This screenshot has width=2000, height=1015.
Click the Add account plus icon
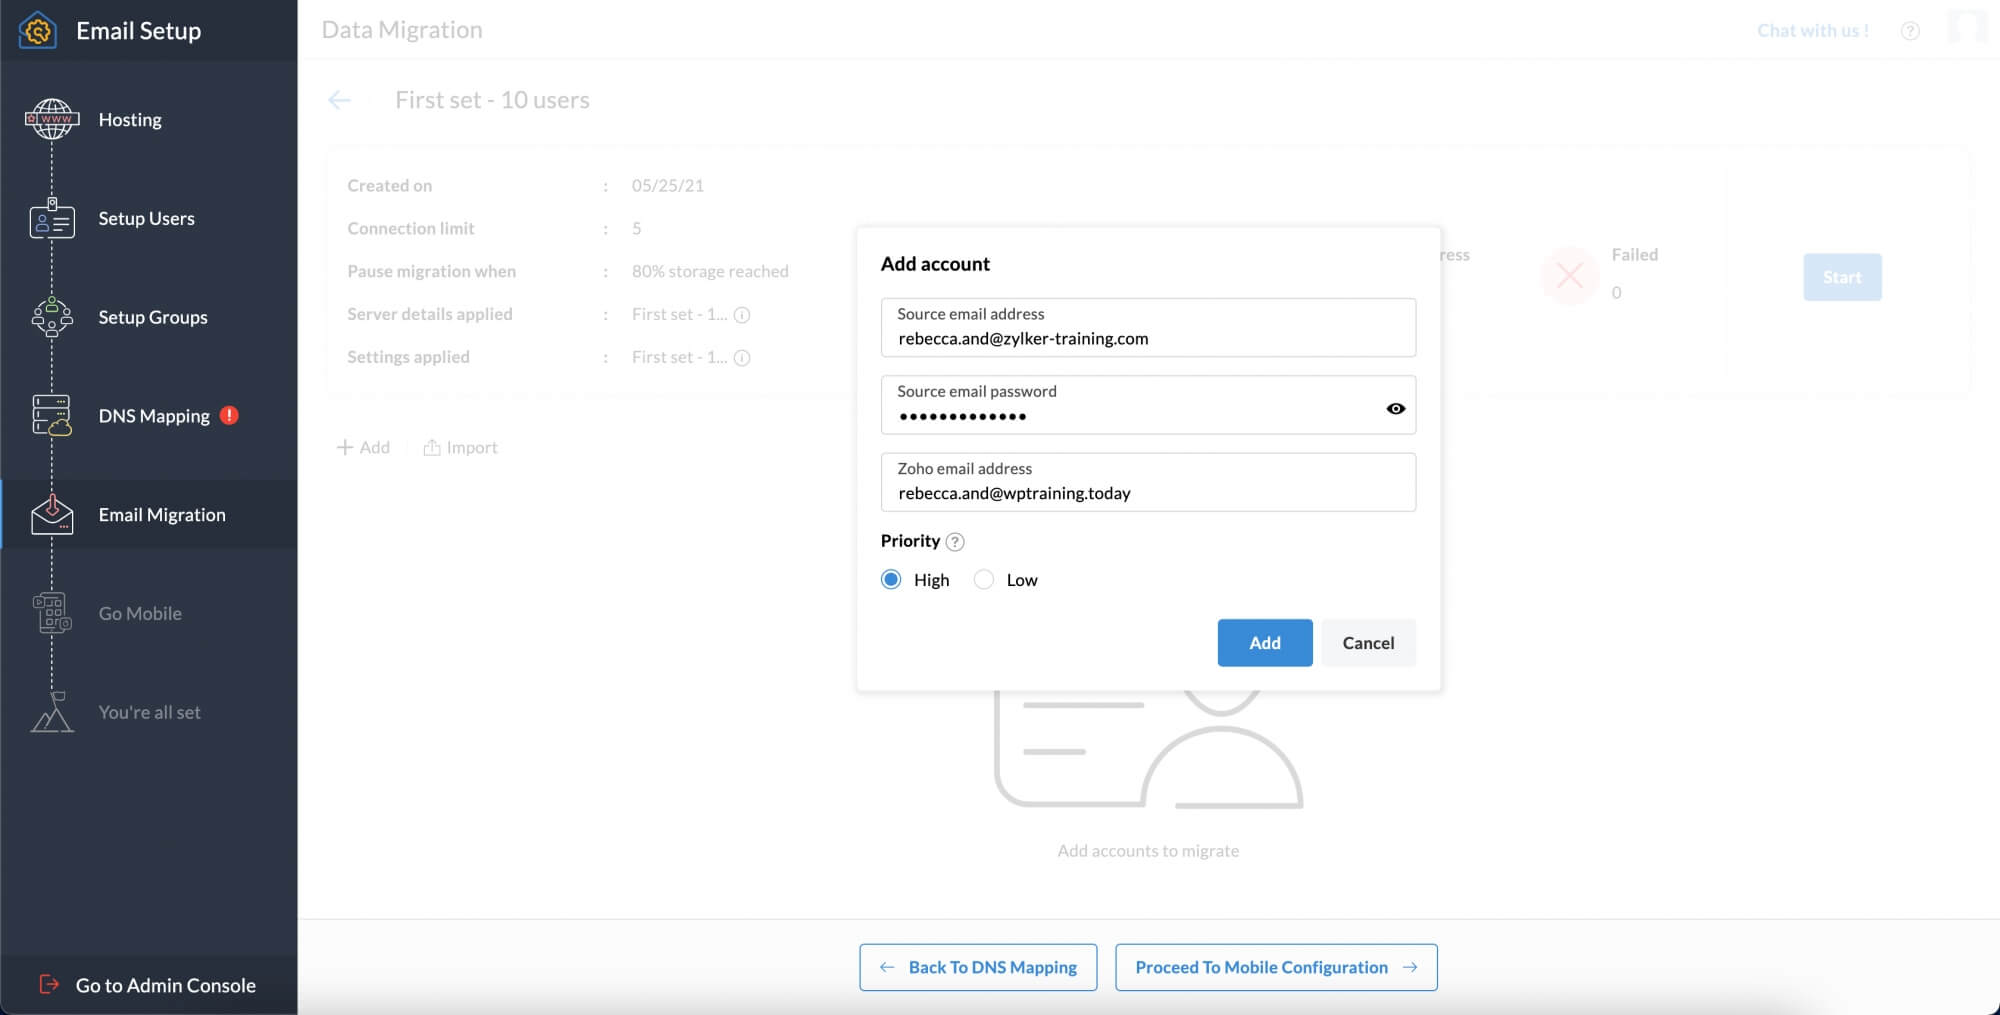[344, 447]
